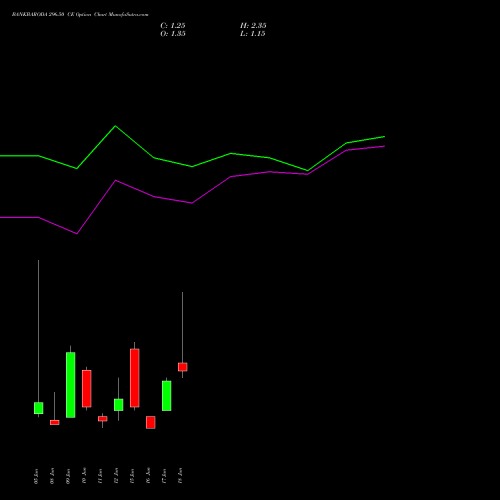Screen dimensions: 500x500
Task: Click the 15 Jan date label
Action: (x=132, y=476)
